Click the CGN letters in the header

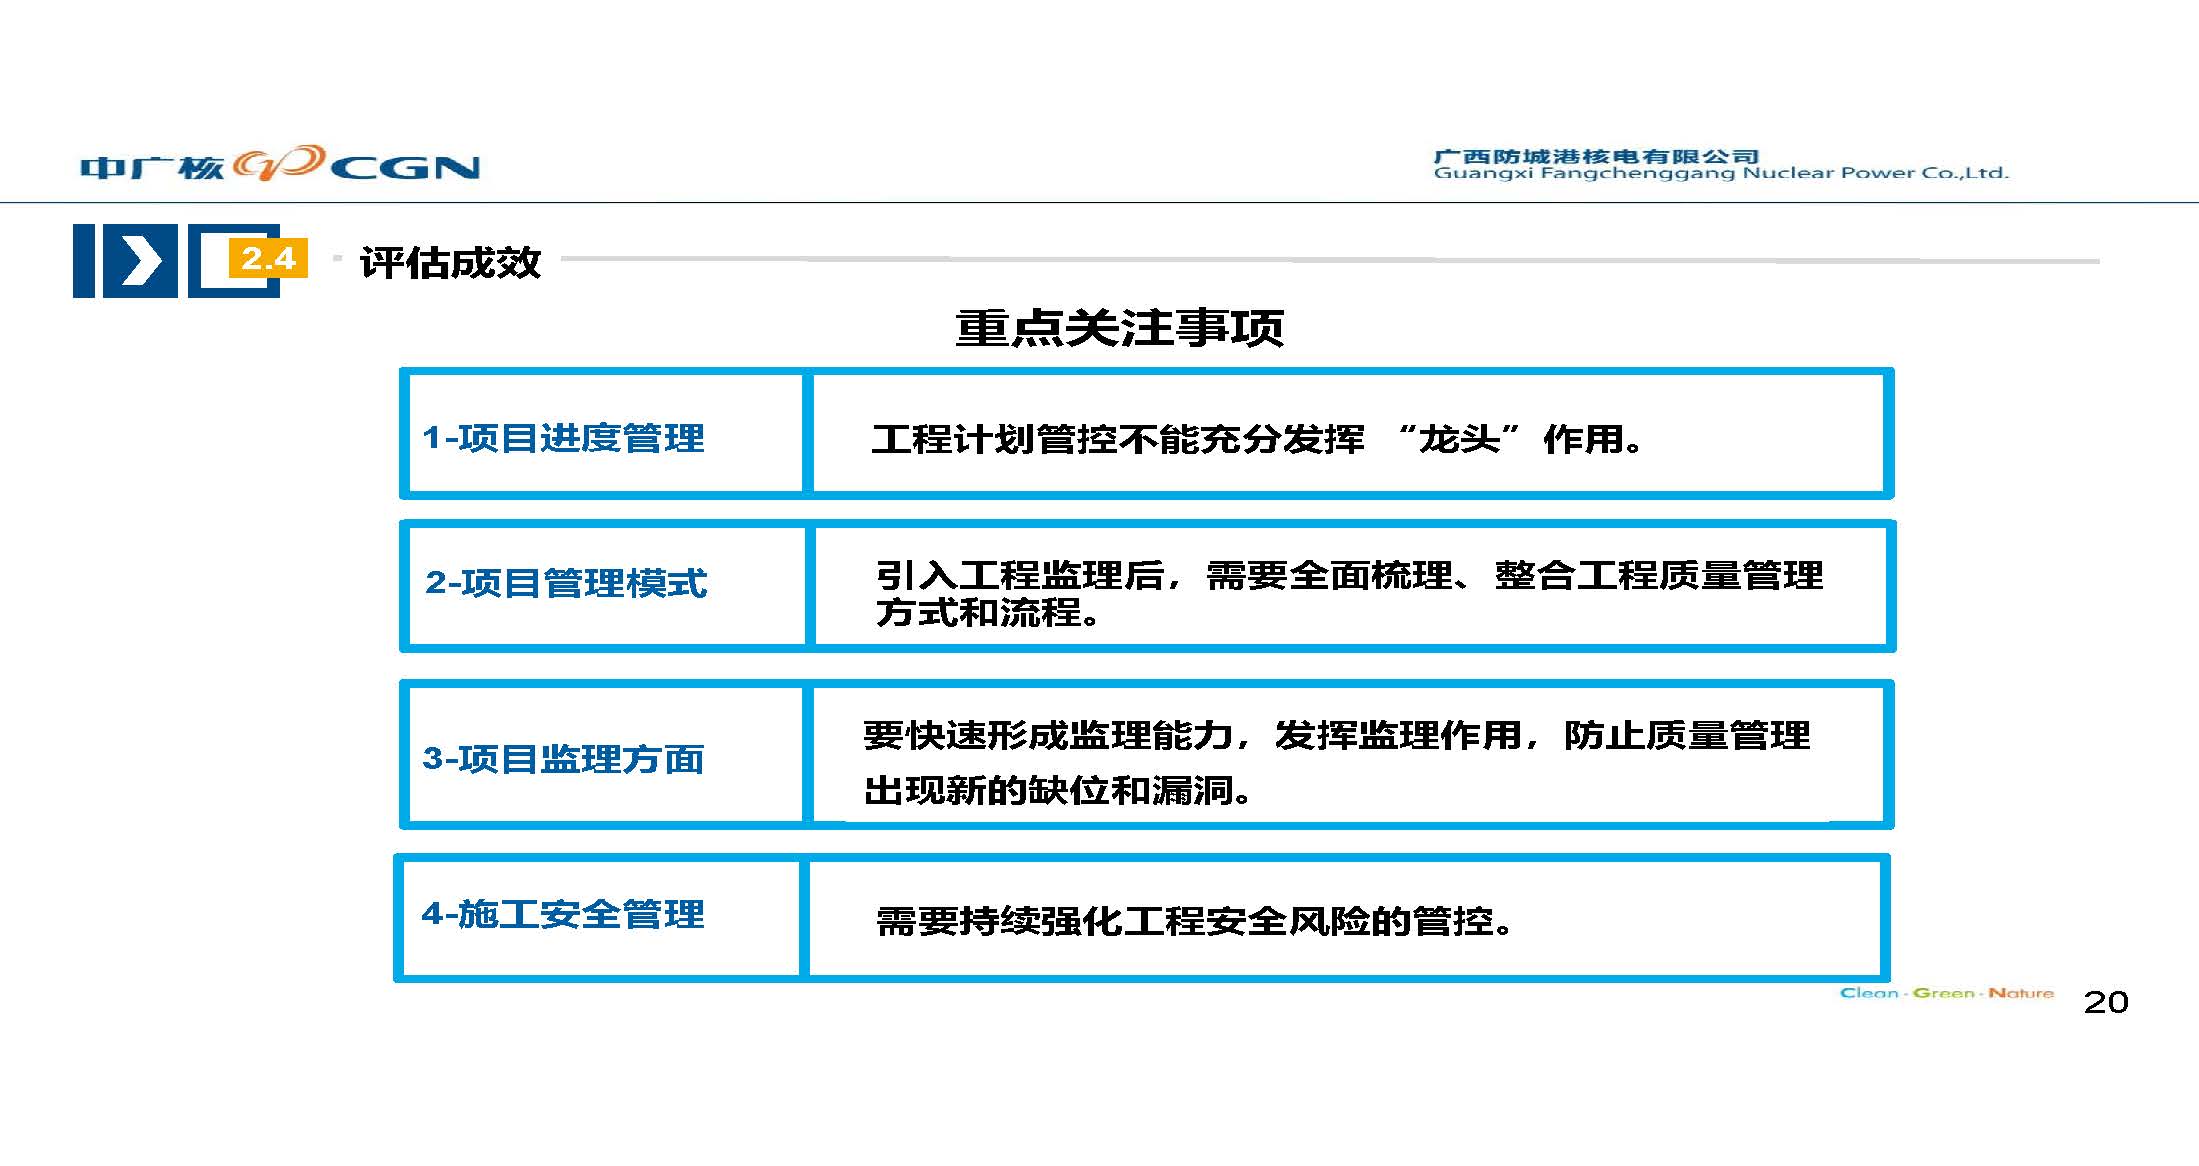[x=405, y=168]
